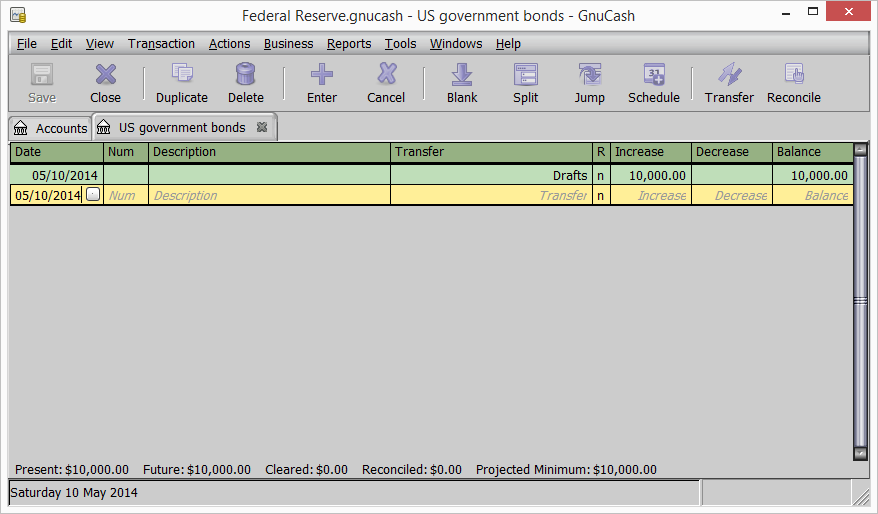Viewport: 878px width, 514px height.
Task: Delete the current transaction via toolbar
Action: pos(245,83)
